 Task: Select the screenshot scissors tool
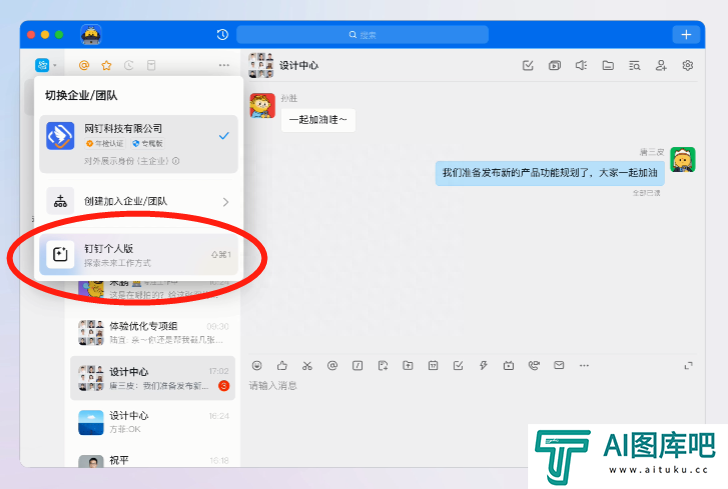tap(307, 366)
